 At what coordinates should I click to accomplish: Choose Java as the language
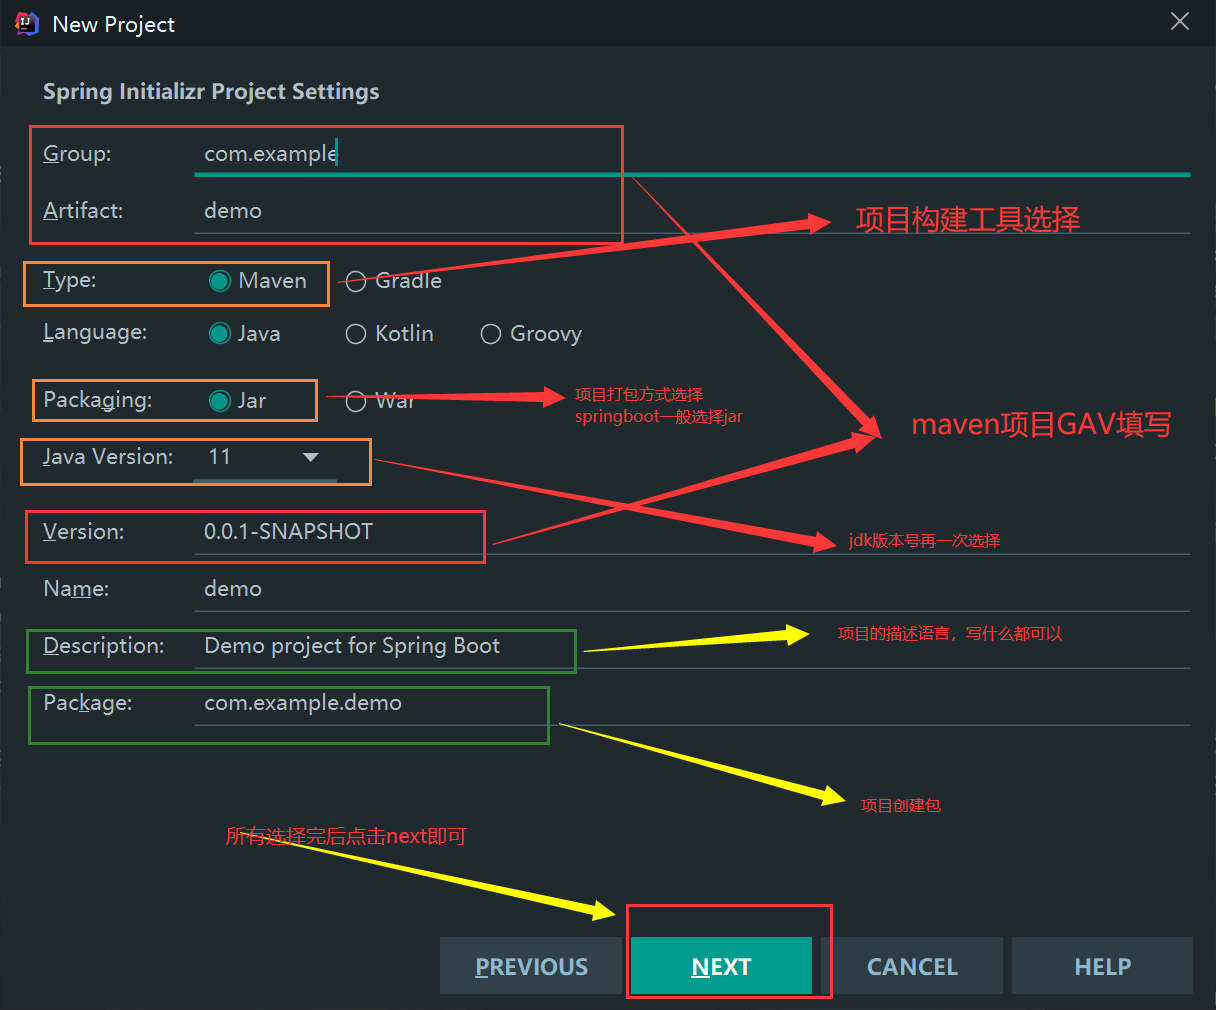(244, 334)
